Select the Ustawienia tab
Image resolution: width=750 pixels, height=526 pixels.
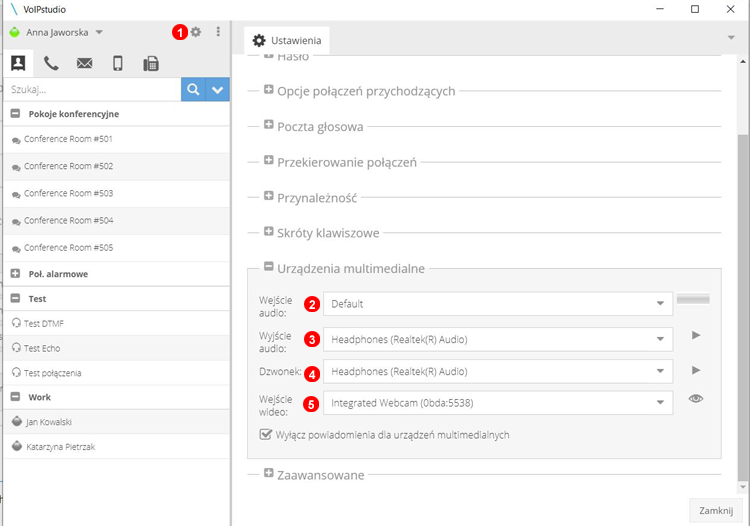286,41
